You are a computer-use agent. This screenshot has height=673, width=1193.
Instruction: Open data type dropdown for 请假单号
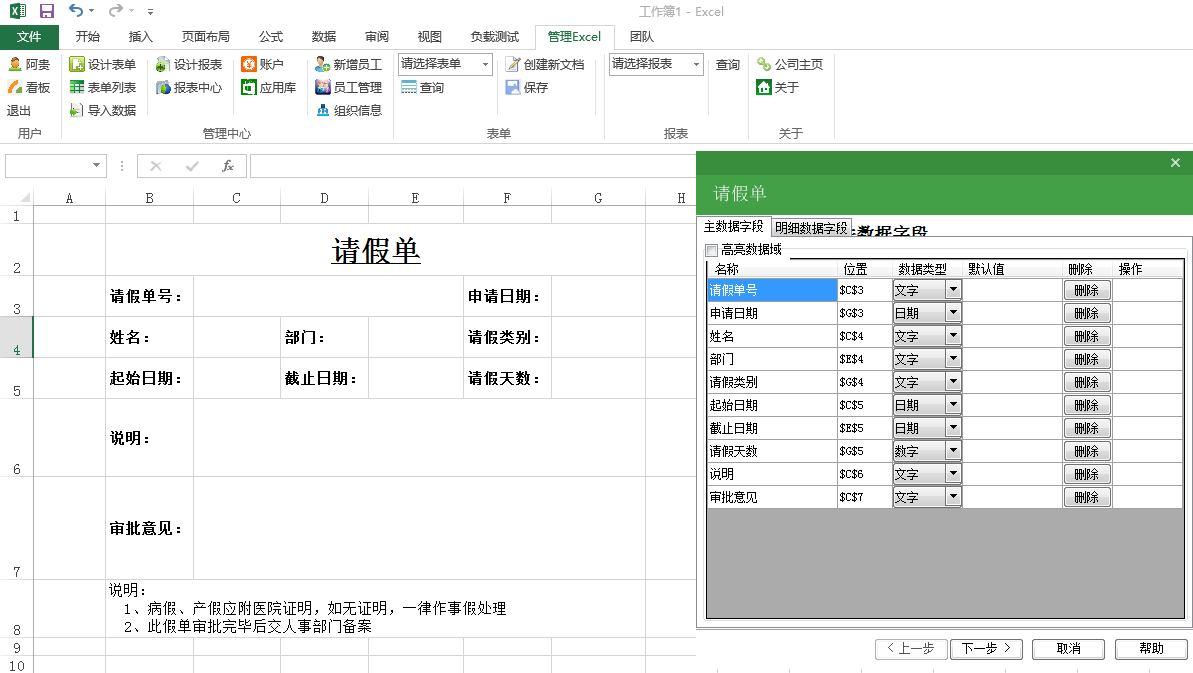(x=953, y=290)
